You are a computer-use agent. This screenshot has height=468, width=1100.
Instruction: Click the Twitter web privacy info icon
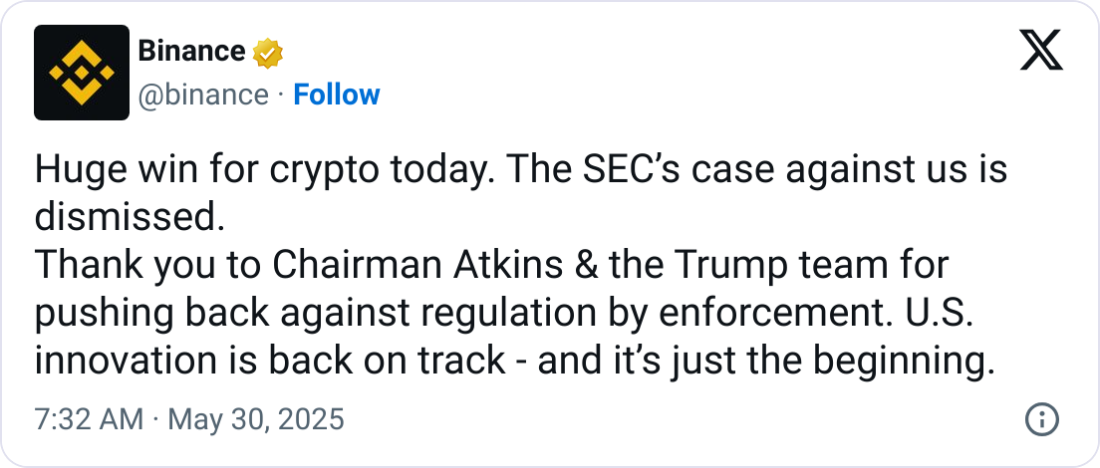(x=1043, y=419)
